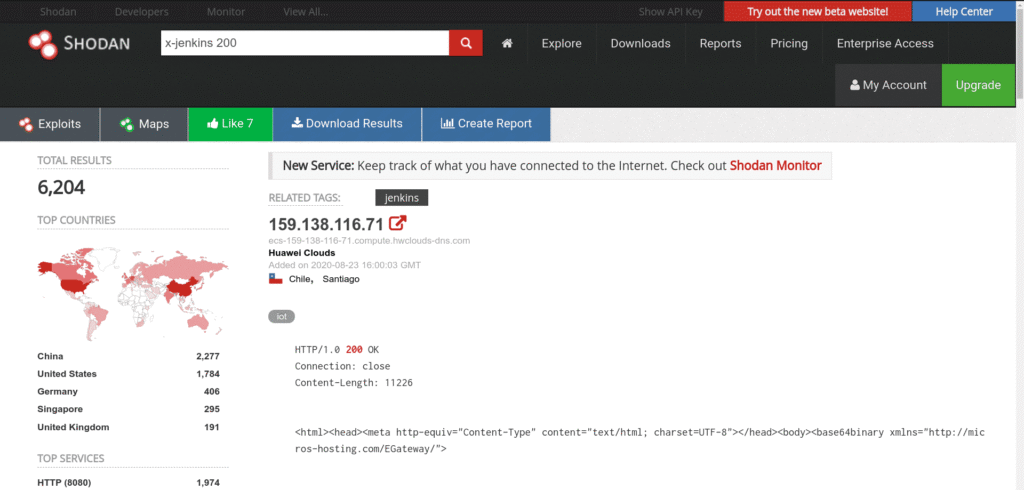Open the Maps button

[x=144, y=124]
